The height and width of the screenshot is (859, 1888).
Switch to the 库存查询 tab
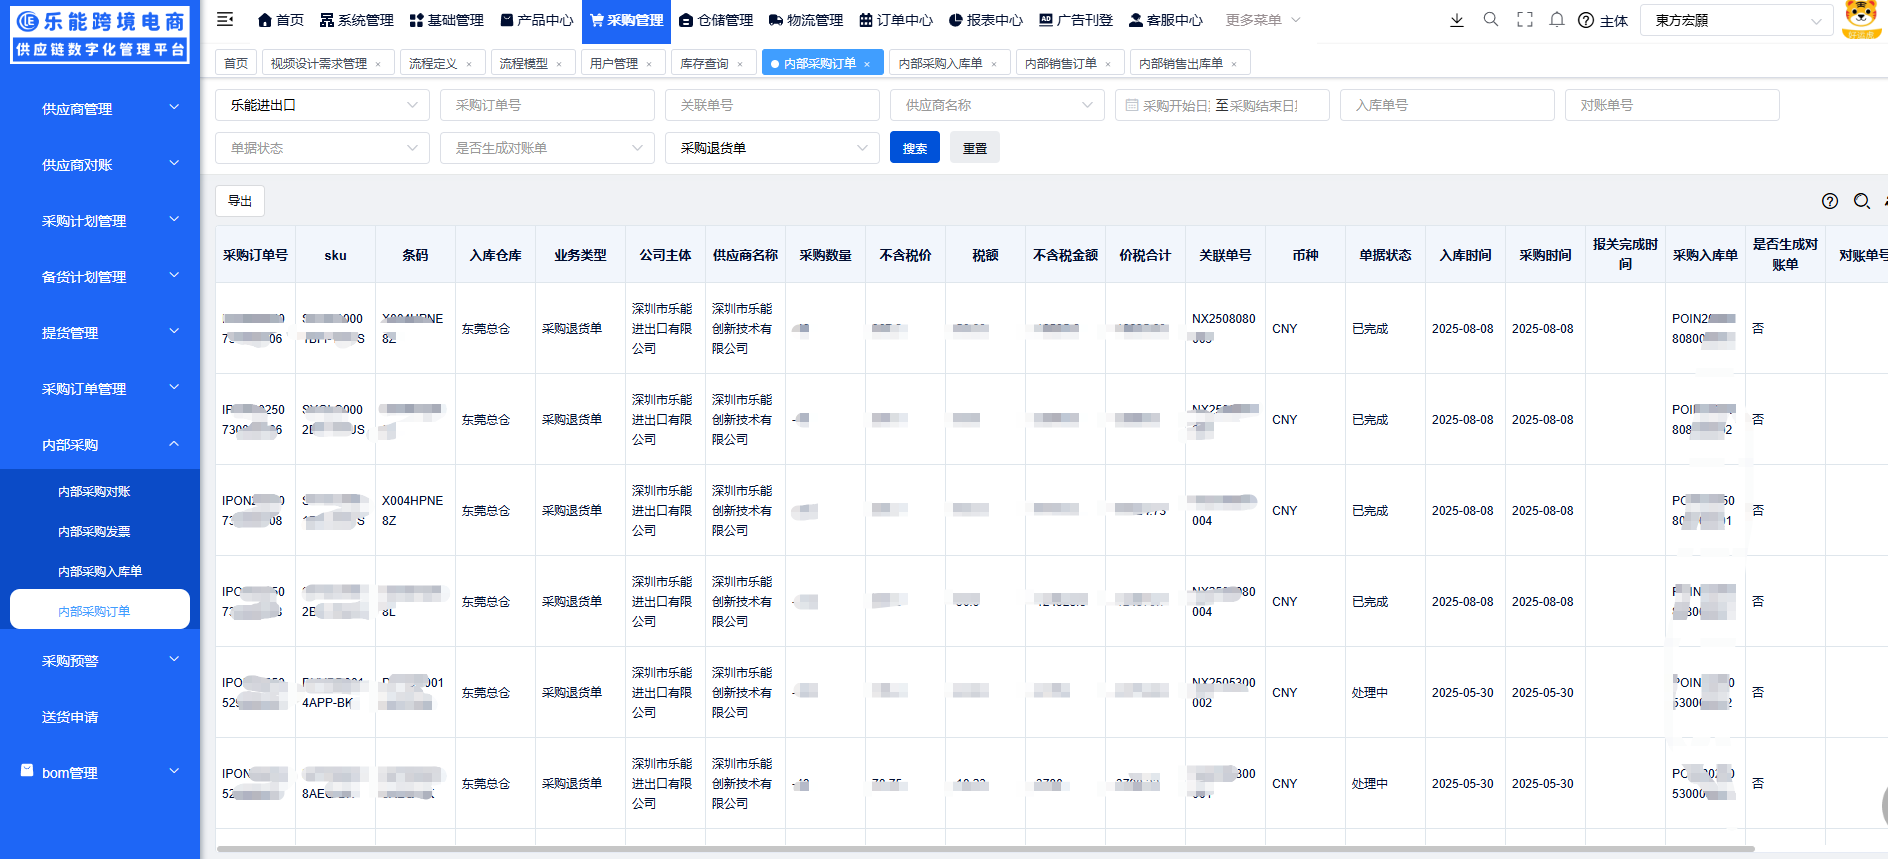[704, 63]
